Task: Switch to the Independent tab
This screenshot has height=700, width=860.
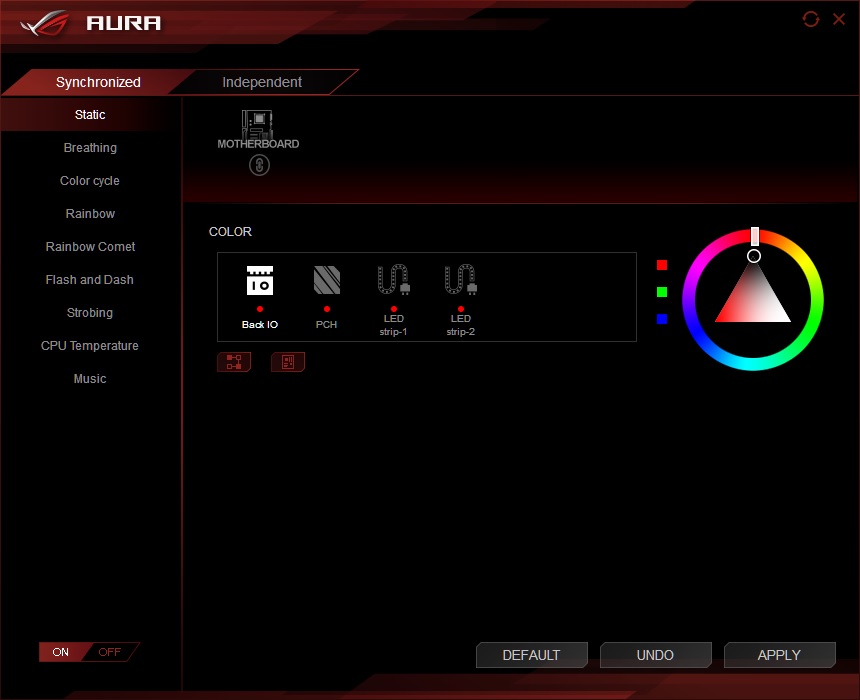Action: tap(262, 82)
